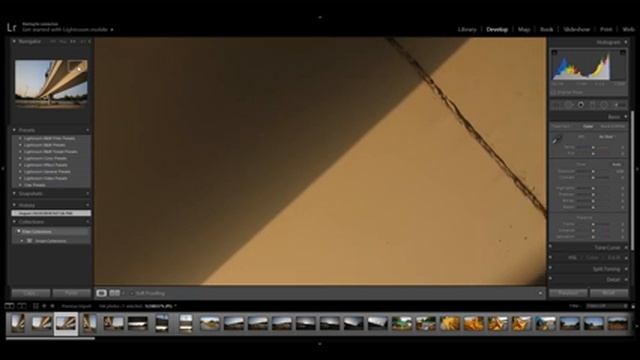Toggle the Tone Curve panel switch
Image resolution: width=640 pixels, height=360 pixels.
pos(551,247)
